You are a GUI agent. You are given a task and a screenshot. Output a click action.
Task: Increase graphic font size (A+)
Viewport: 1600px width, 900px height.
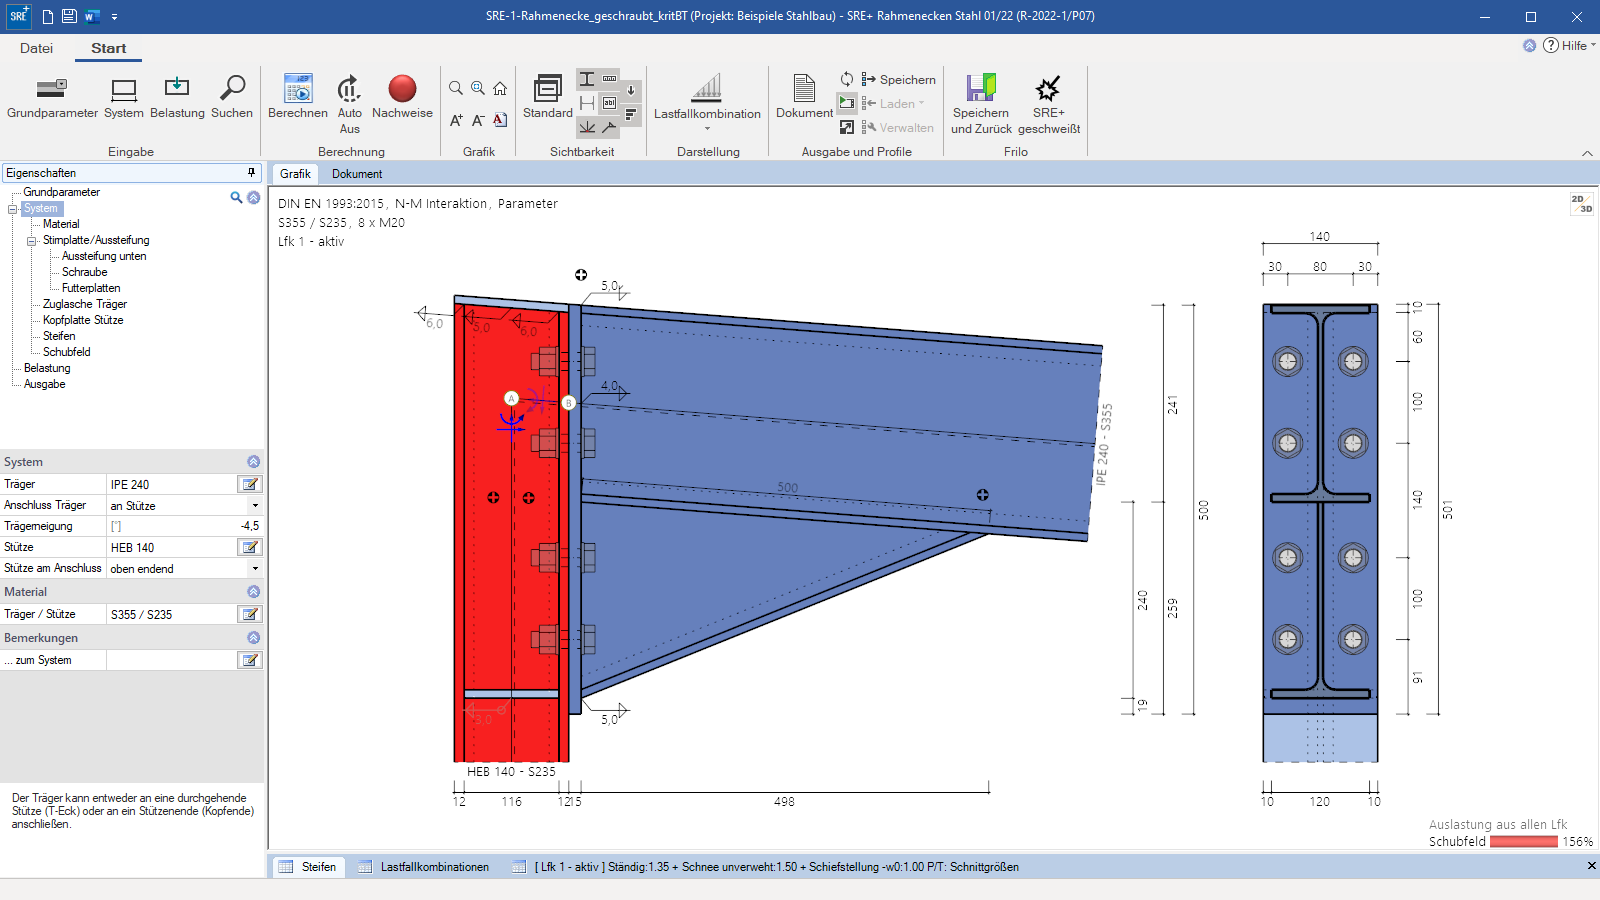click(456, 120)
